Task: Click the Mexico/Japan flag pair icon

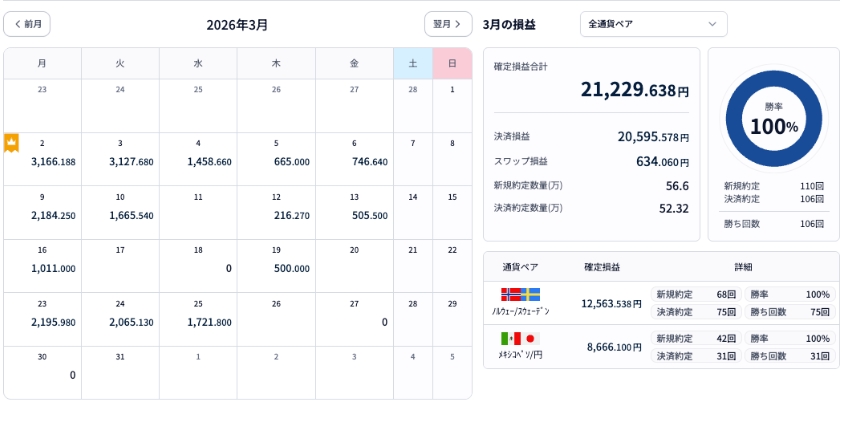Action: (x=521, y=339)
